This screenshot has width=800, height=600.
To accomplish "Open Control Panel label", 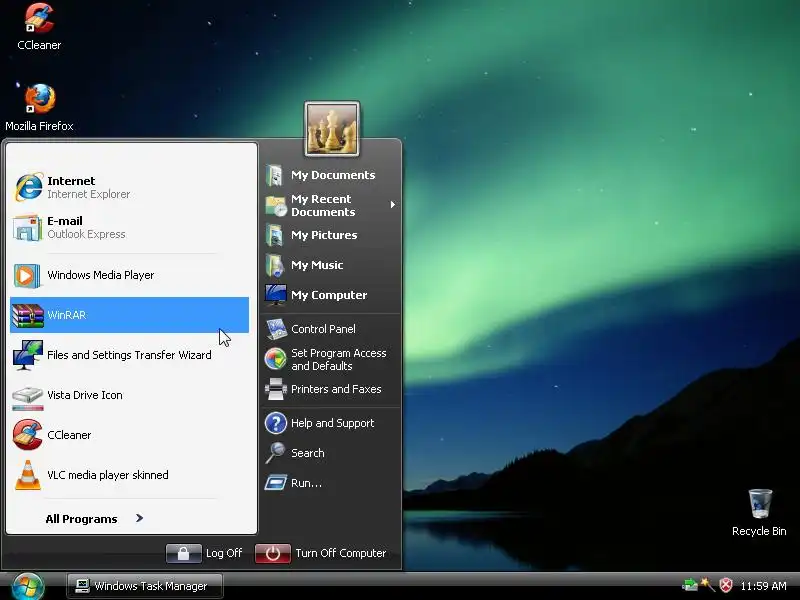I will click(323, 329).
